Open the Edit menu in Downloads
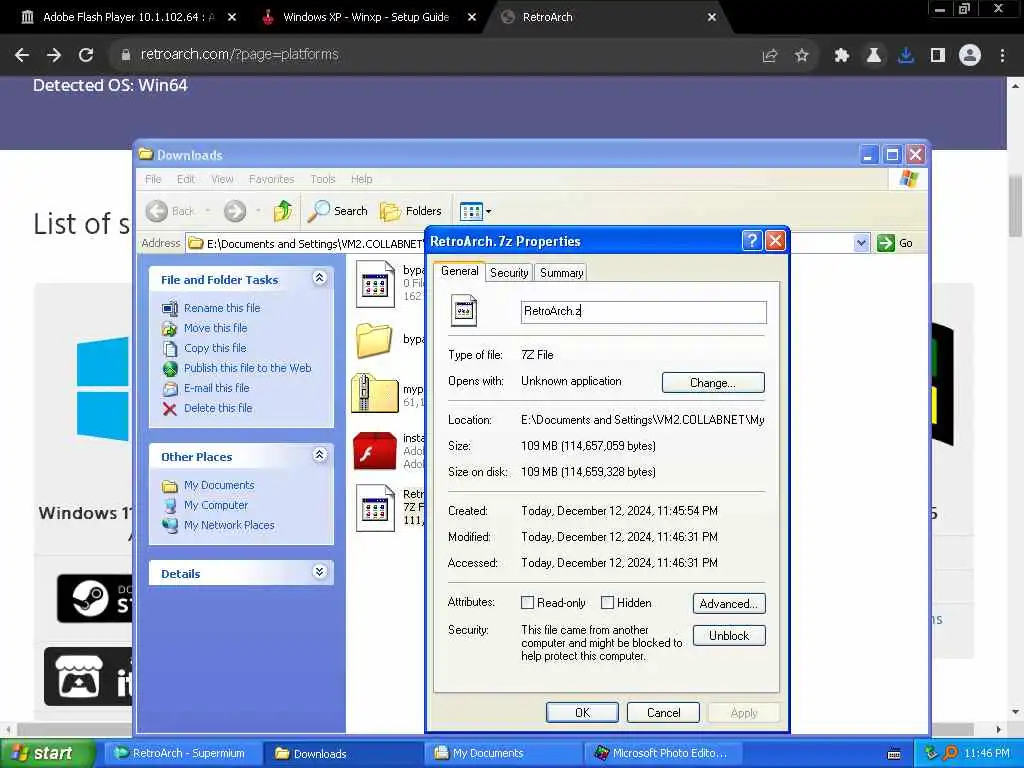The width and height of the screenshot is (1024, 768). 186,179
